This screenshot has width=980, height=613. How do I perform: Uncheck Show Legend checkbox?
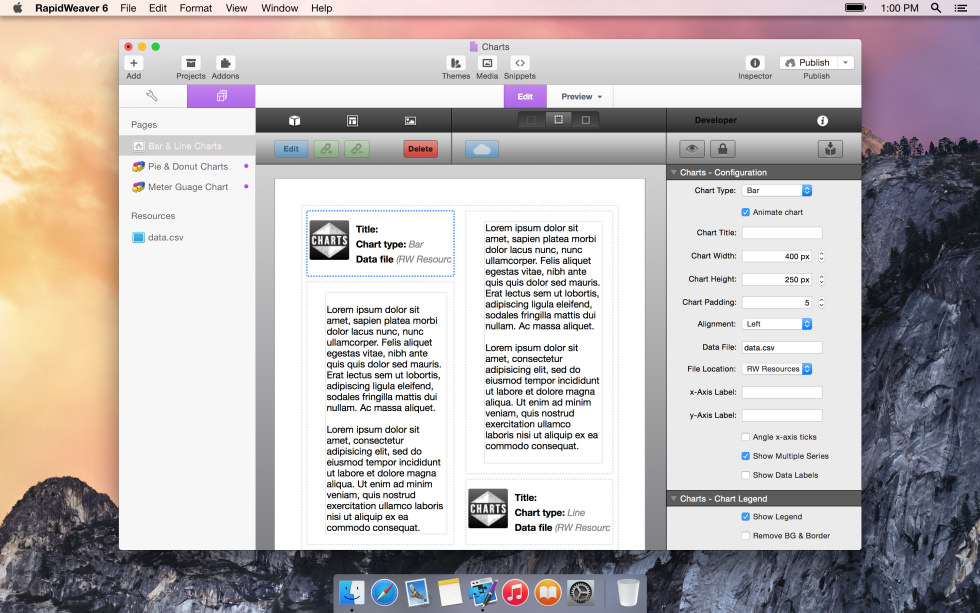tap(746, 517)
